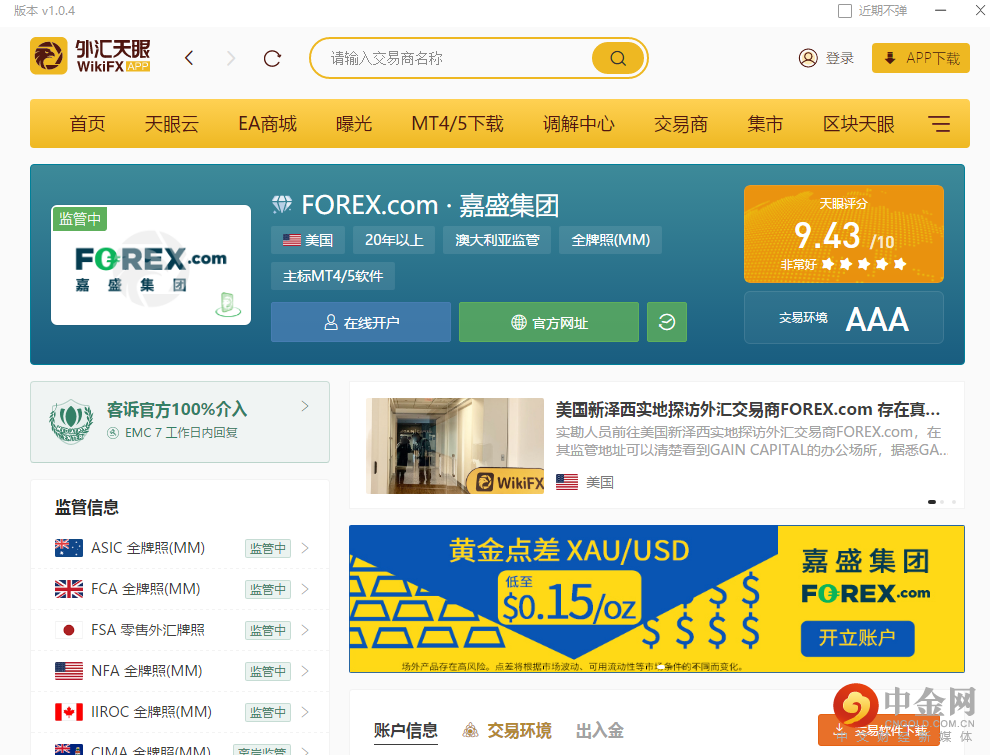Click the green shield icon beside 客诉官方100%介入
Image resolution: width=990 pixels, height=755 pixels.
click(70, 422)
